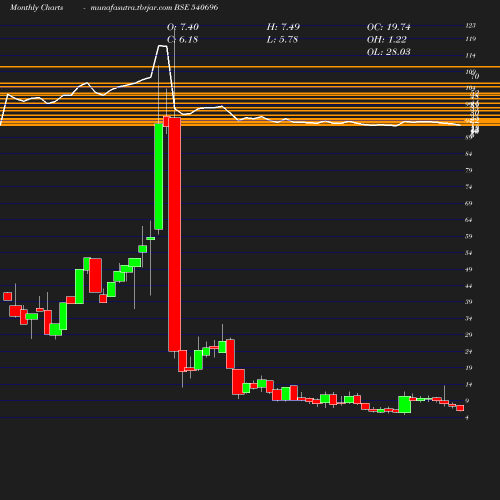Click the 34 price axis label
The width and height of the screenshot is (500, 500).
point(469,319)
